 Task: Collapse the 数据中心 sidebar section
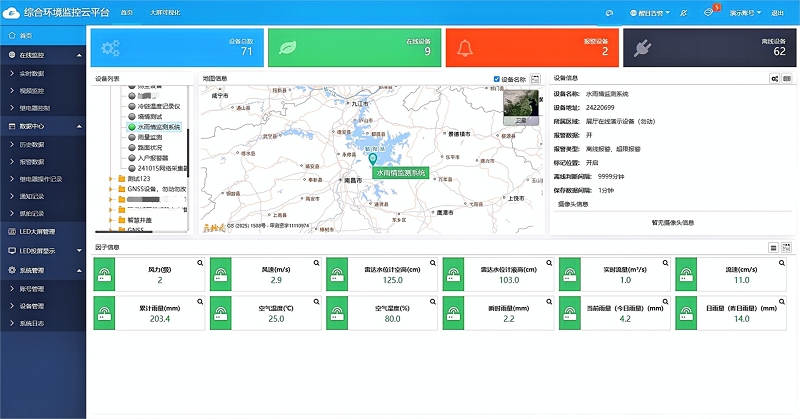78,126
